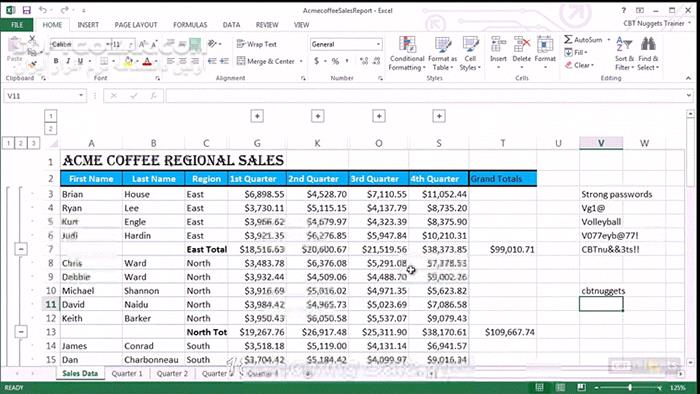The width and height of the screenshot is (700, 394).
Task: Switch to FORMULAS tab
Action: 190,25
